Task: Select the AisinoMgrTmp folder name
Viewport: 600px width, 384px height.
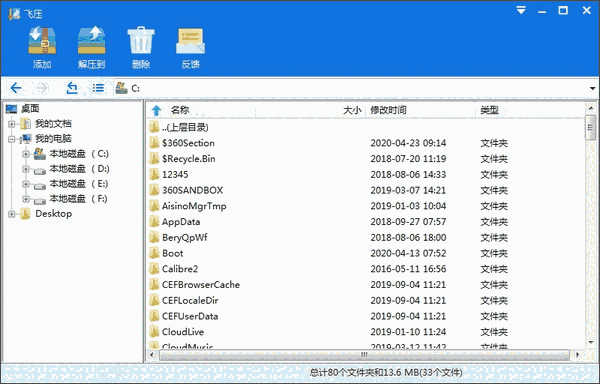Action: [194, 206]
